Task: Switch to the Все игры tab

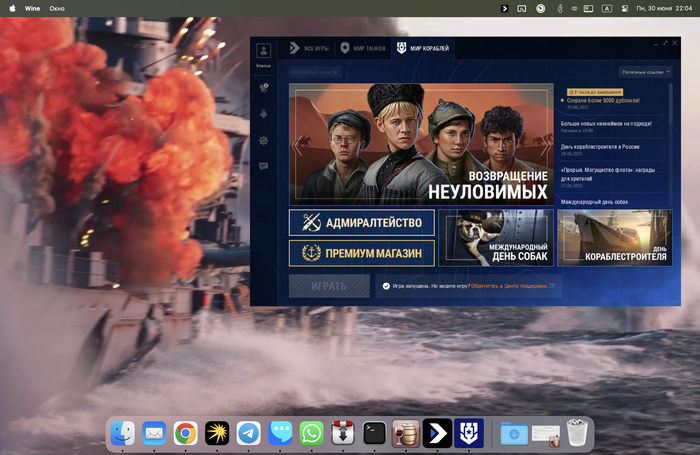Action: coord(308,48)
